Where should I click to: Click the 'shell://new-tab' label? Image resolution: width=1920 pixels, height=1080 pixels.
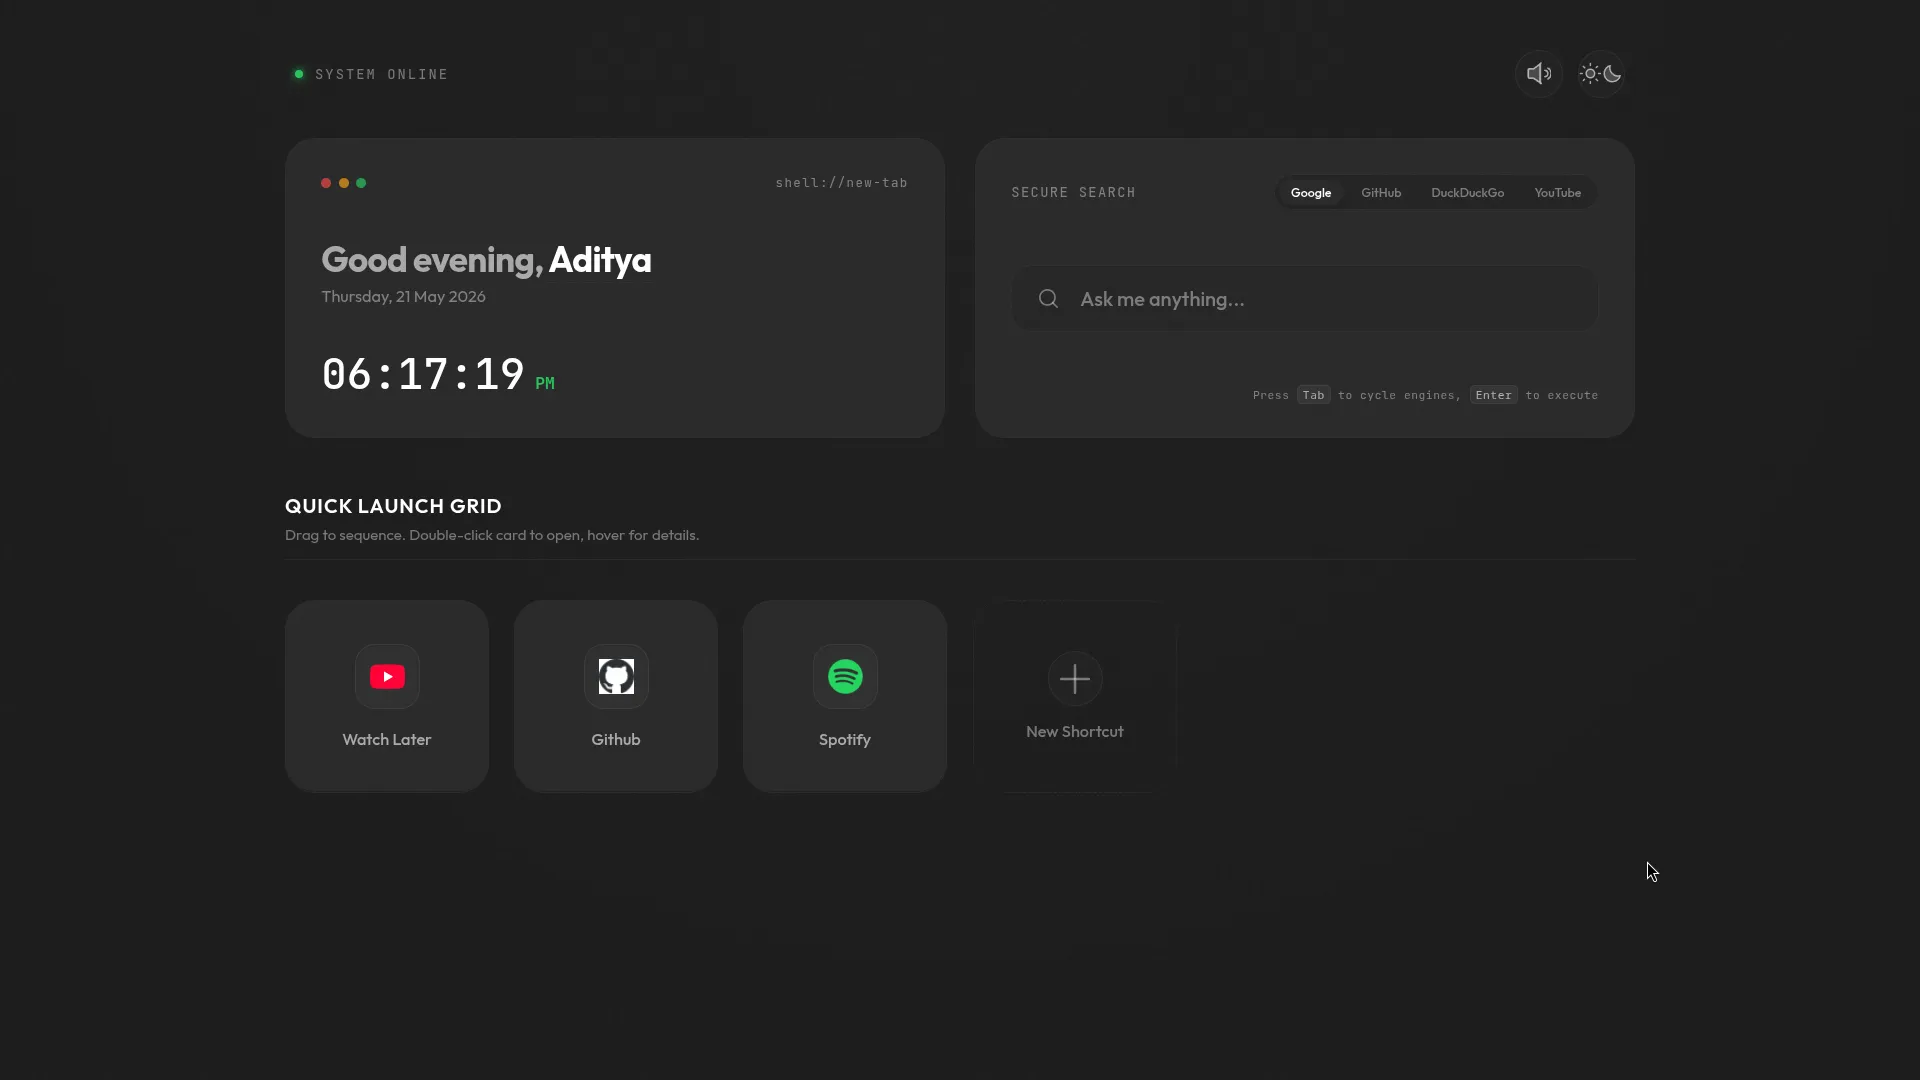pyautogui.click(x=842, y=183)
